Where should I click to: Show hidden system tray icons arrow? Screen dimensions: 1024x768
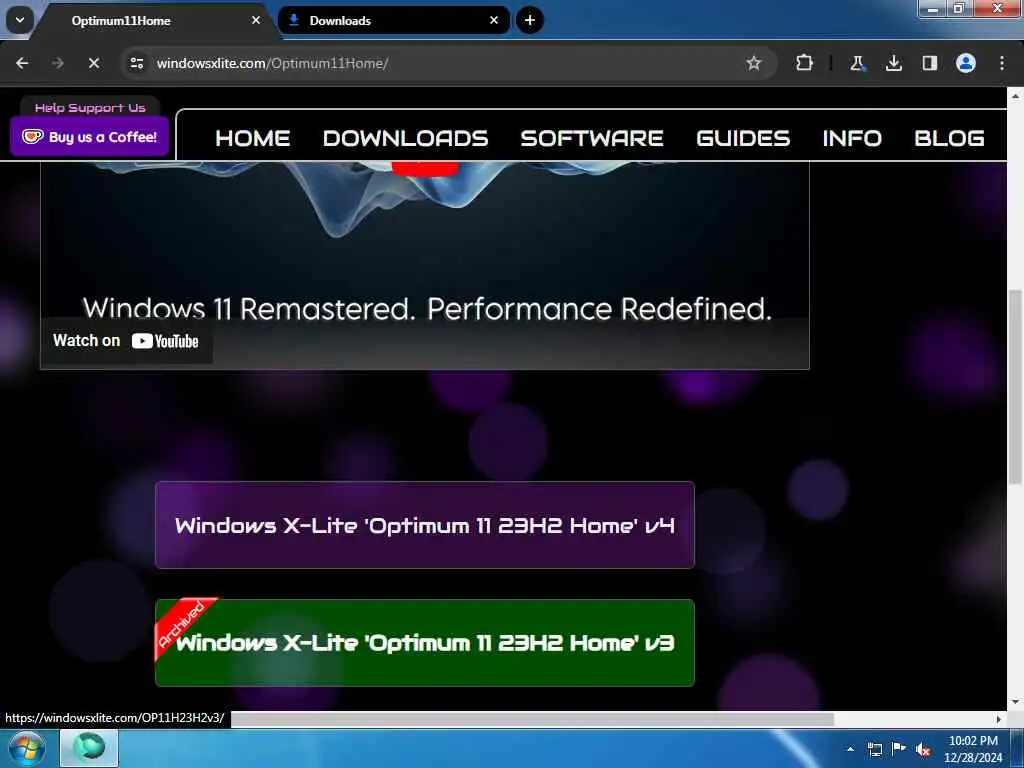(x=850, y=749)
